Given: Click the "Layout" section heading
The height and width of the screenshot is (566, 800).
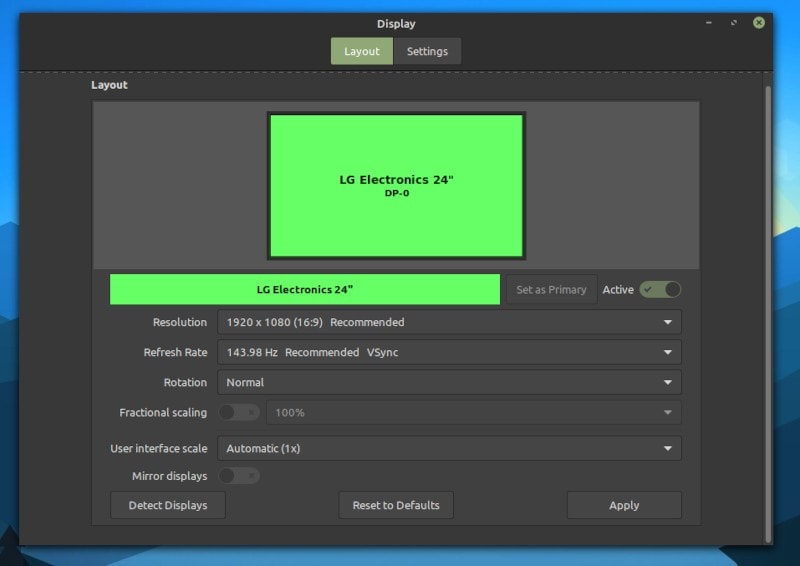Looking at the screenshot, I should [x=109, y=85].
